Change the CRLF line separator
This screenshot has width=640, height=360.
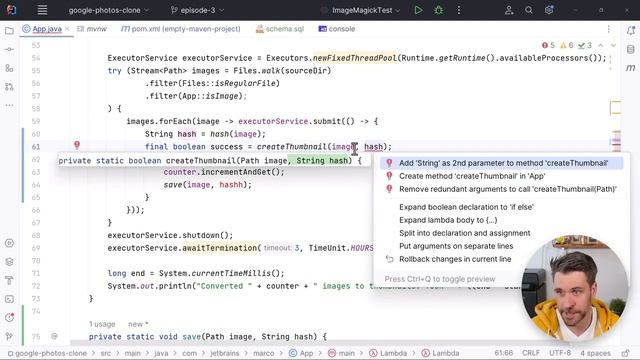coord(531,353)
